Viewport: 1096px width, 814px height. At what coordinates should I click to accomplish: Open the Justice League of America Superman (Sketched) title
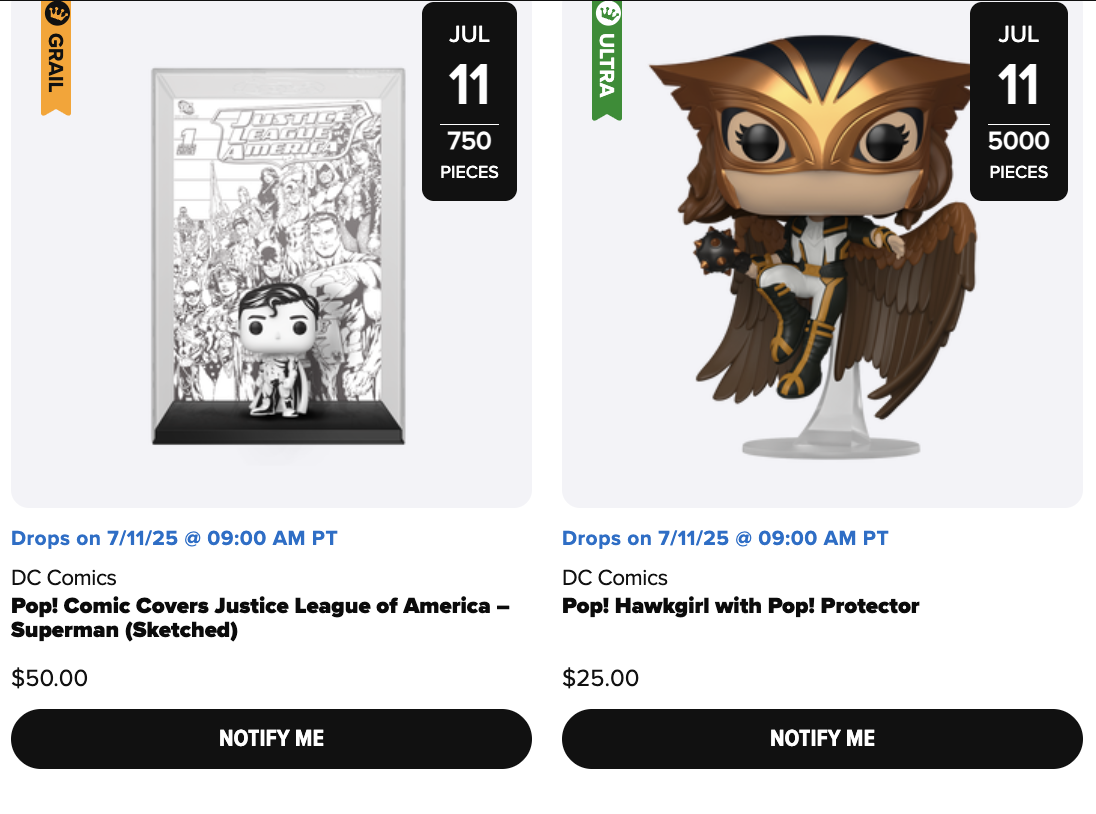click(x=260, y=618)
